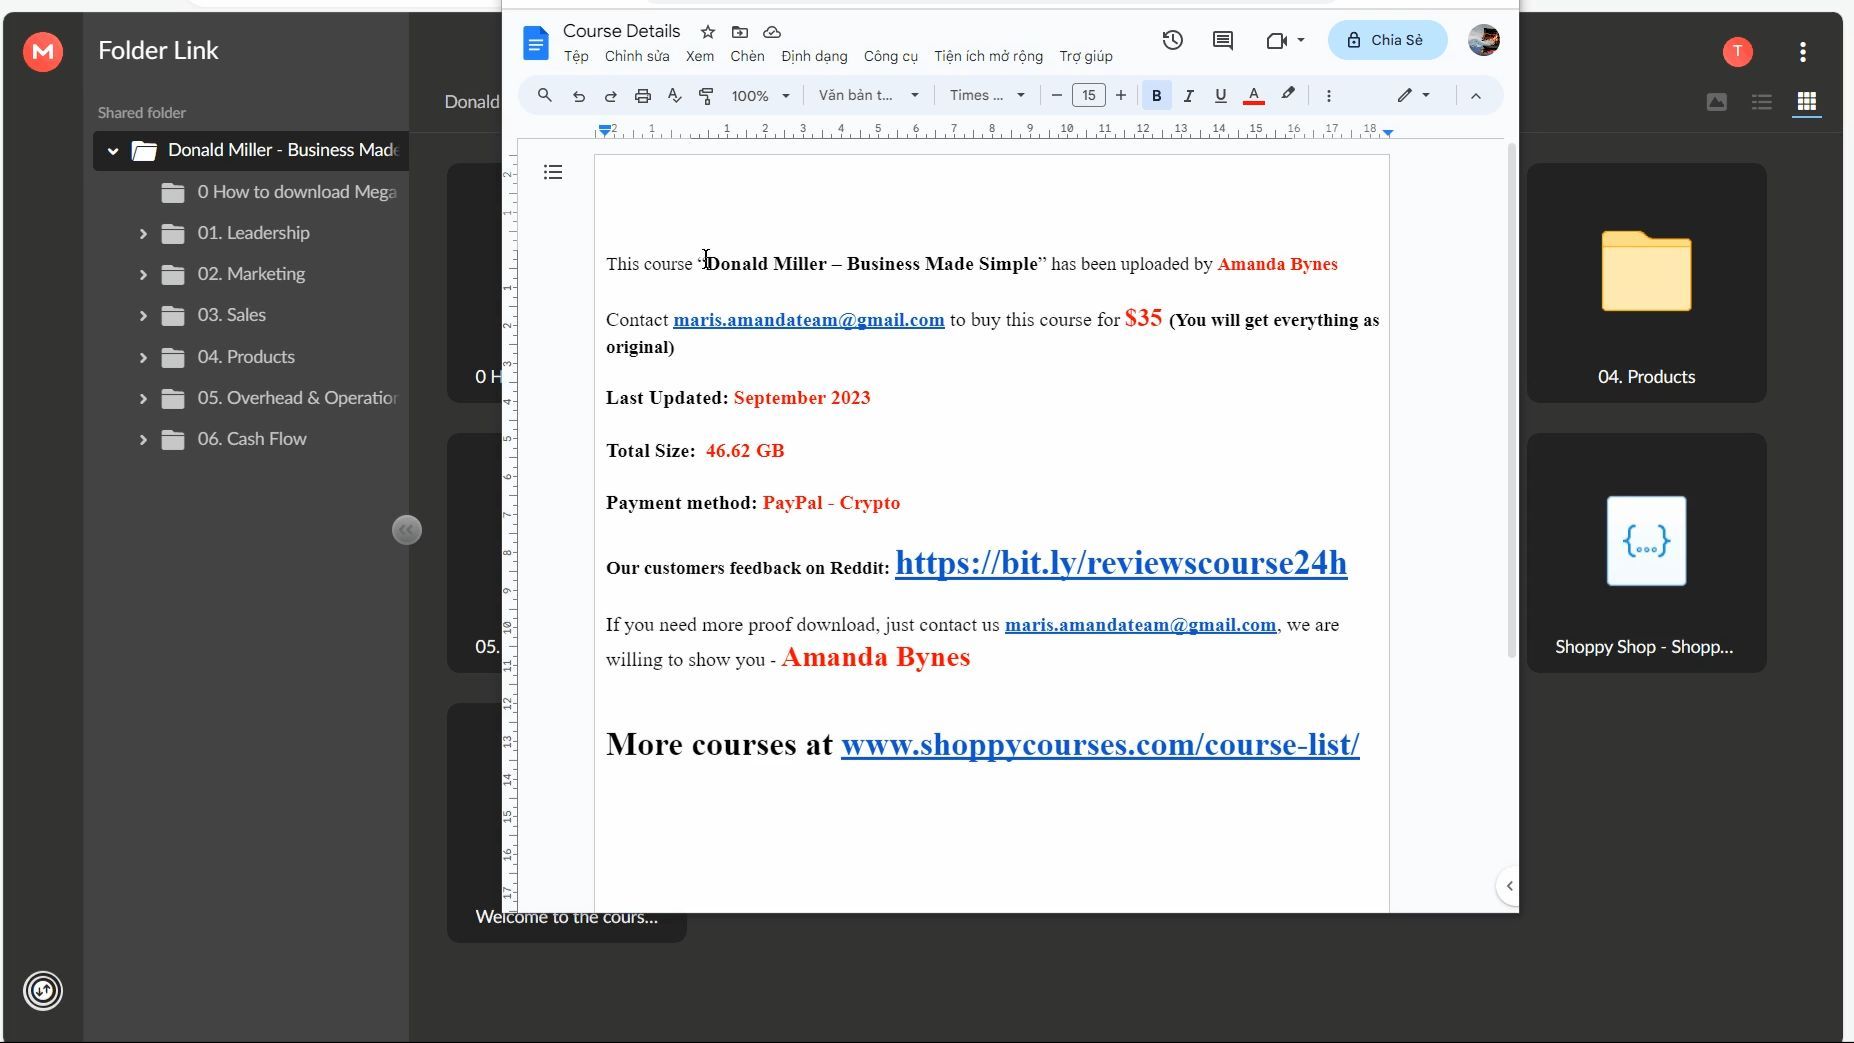Viewport: 1854px width, 1043px height.
Task: Open the comments panel icon
Action: coord(1223,40)
